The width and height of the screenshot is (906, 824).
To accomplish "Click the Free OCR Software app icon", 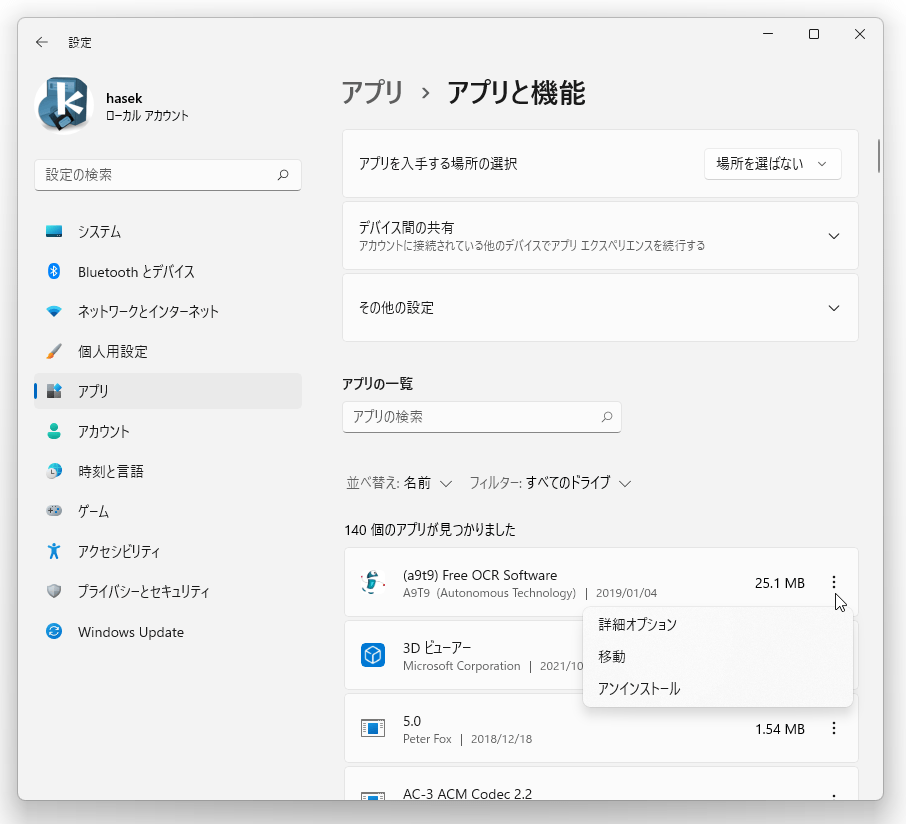I will [x=373, y=582].
